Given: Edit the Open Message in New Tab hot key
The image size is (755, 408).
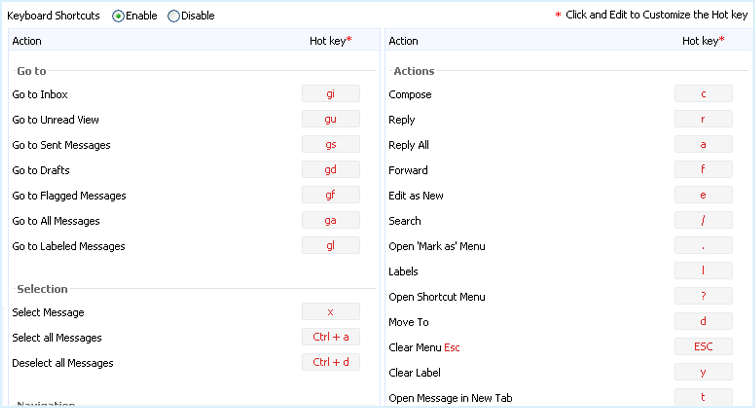Looking at the screenshot, I should tap(703, 397).
